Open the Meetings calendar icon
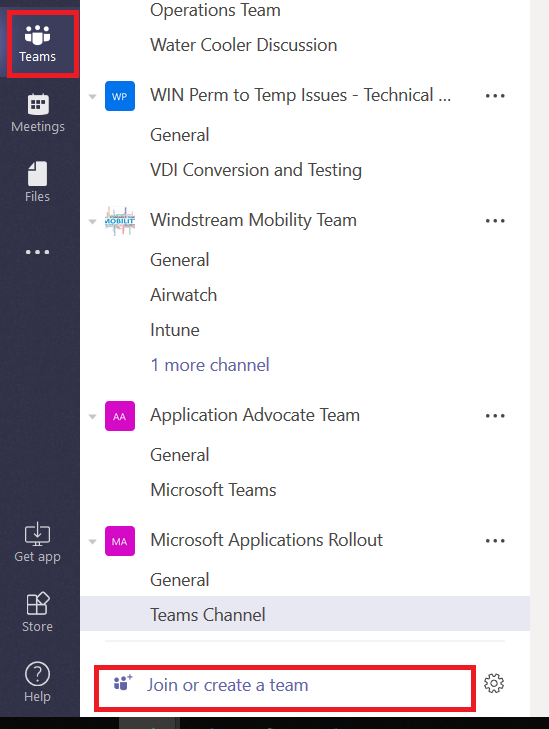This screenshot has height=729, width=549. [x=38, y=104]
